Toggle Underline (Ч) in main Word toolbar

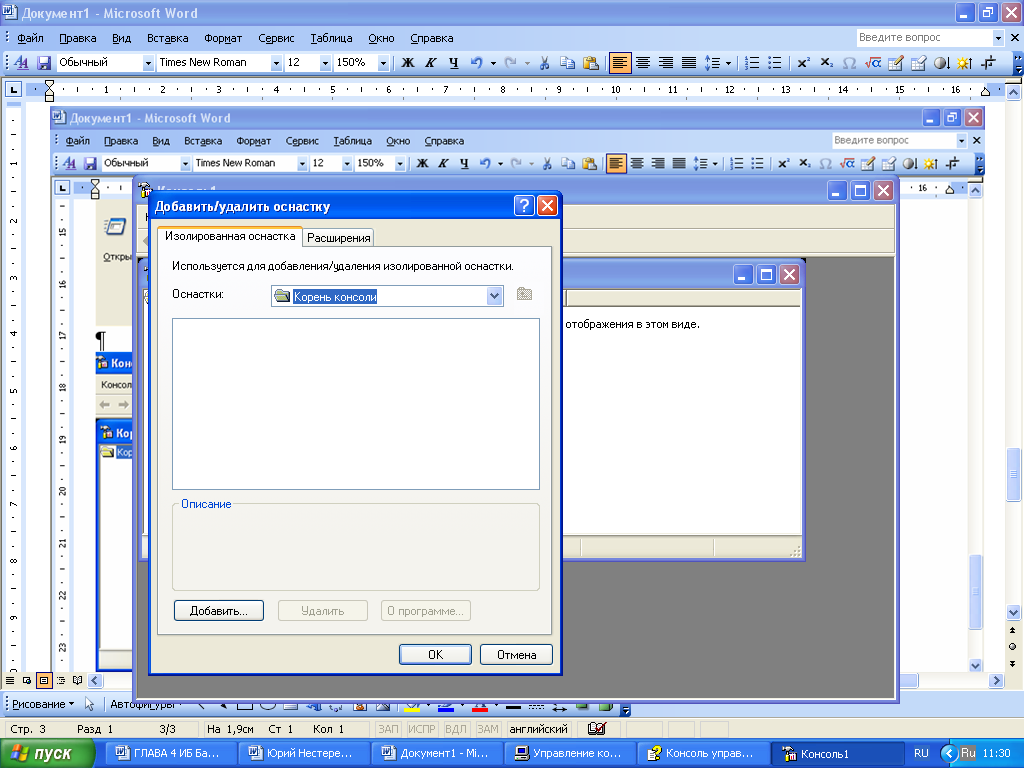pyautogui.click(x=453, y=63)
